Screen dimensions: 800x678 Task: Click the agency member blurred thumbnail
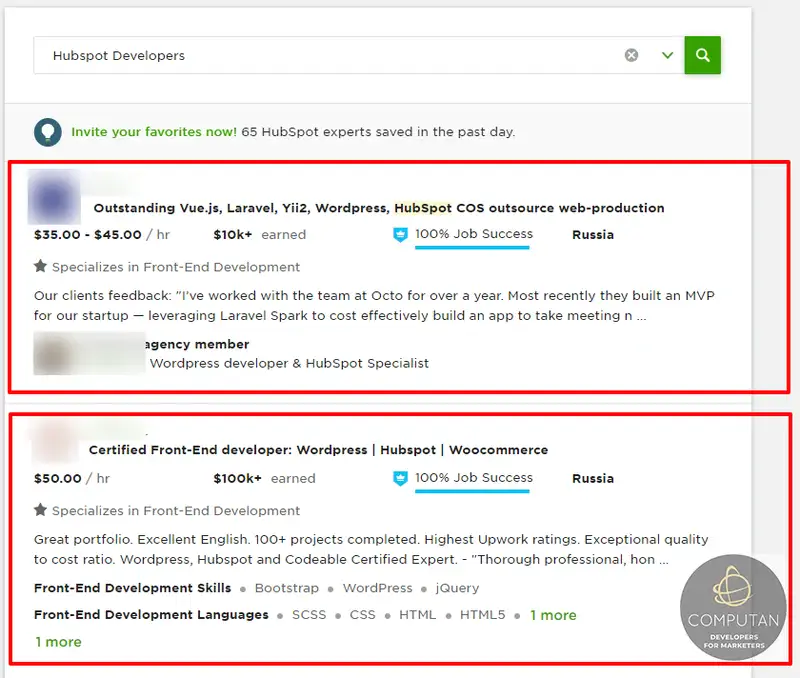coord(89,353)
